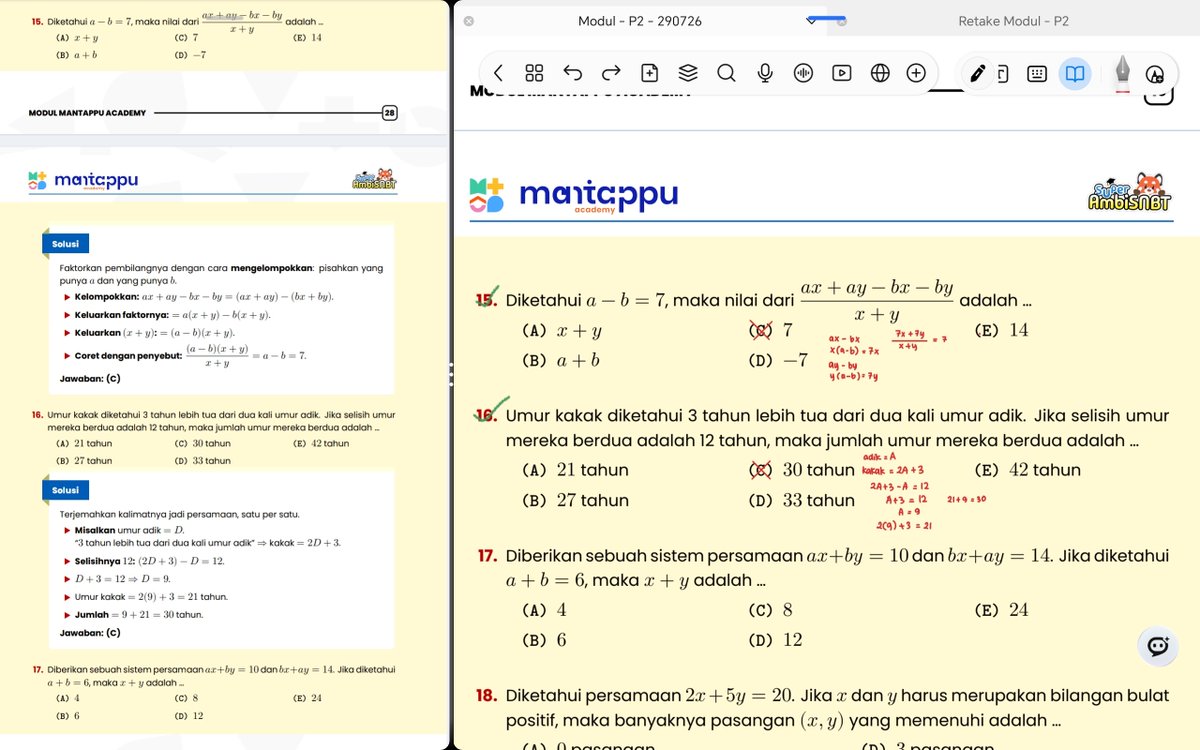Open search in the notebook
This screenshot has width=1200, height=750.
coord(726,73)
